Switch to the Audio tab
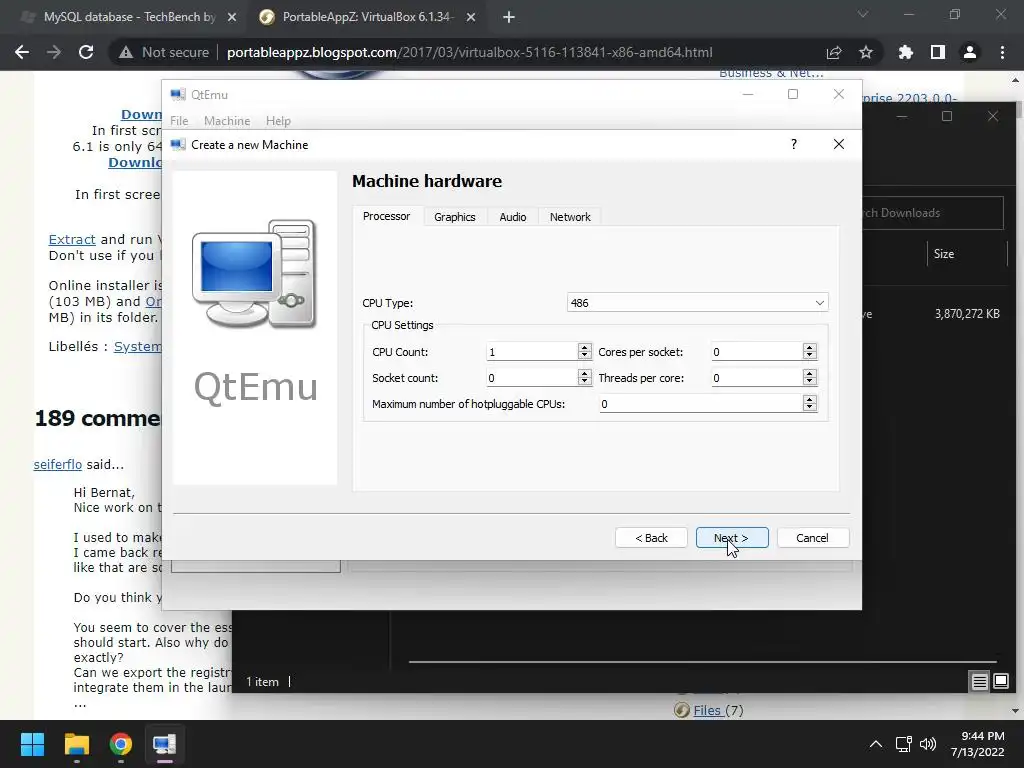 (513, 217)
